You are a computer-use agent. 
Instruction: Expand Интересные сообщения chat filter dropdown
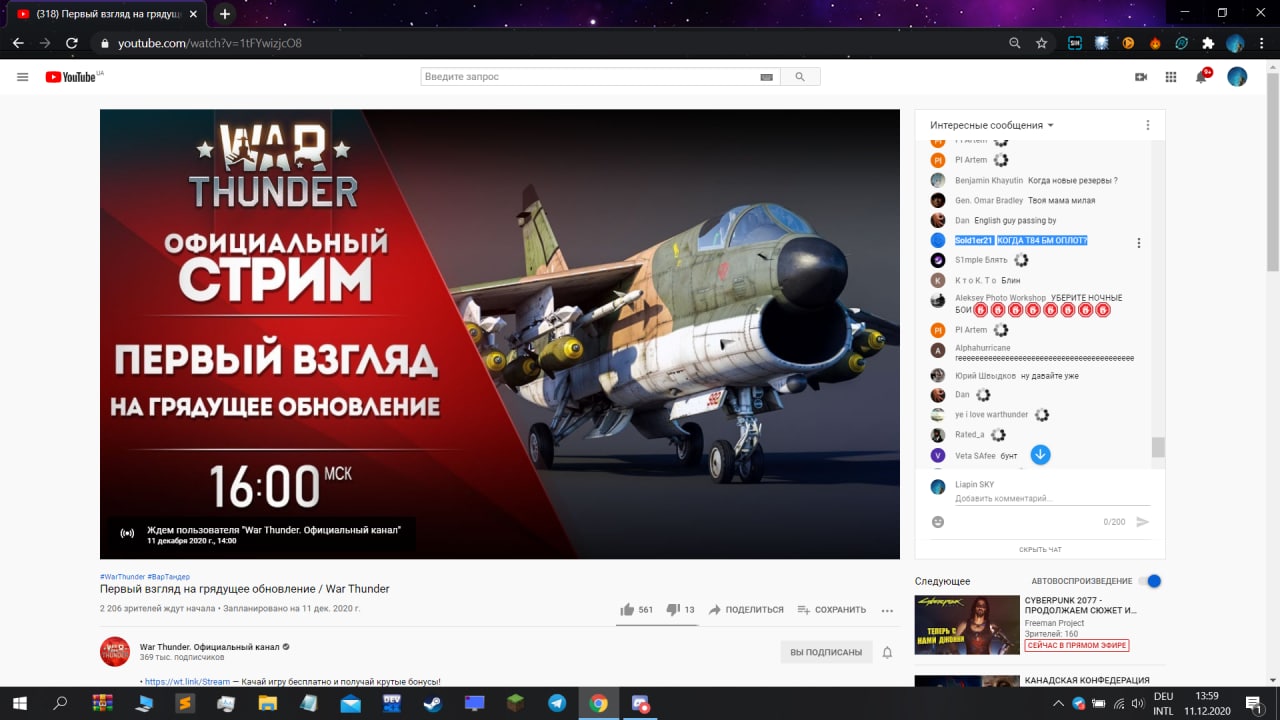click(992, 125)
